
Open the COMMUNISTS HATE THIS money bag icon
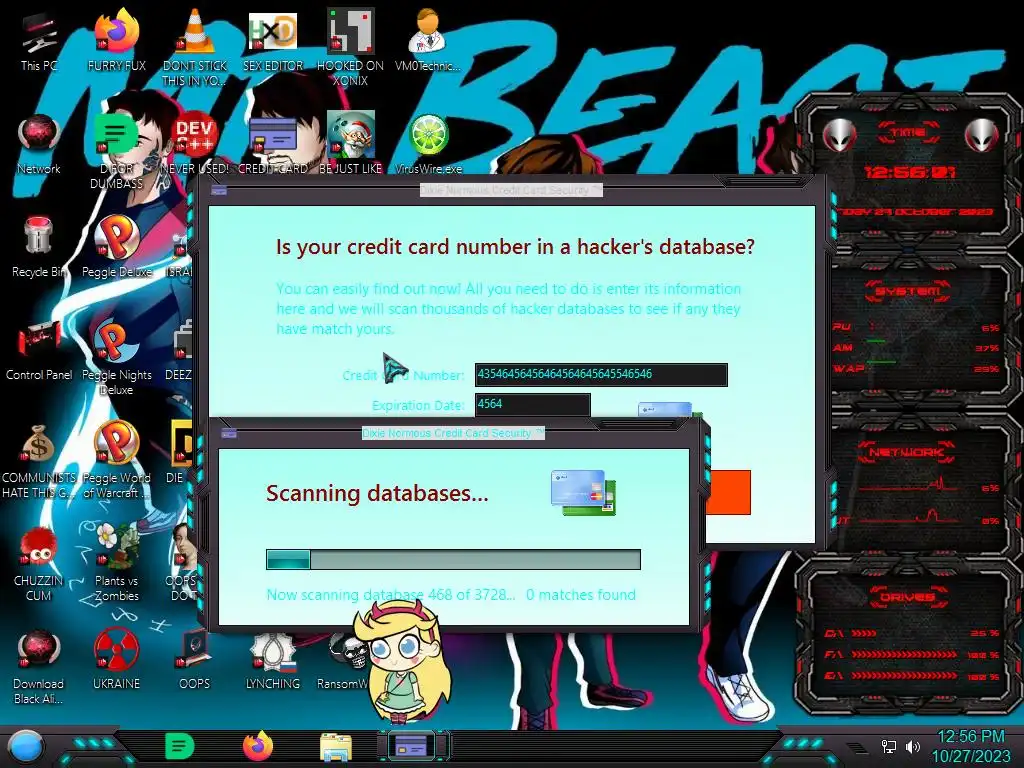pyautogui.click(x=39, y=461)
